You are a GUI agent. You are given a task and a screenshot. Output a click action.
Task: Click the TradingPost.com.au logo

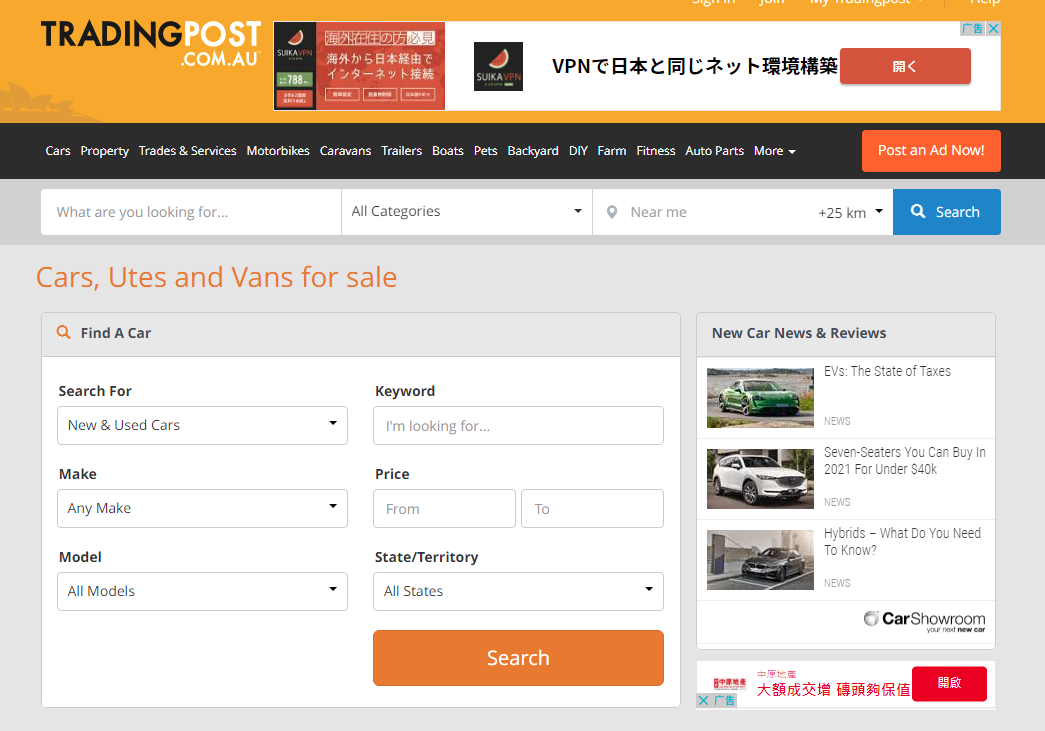pos(150,45)
